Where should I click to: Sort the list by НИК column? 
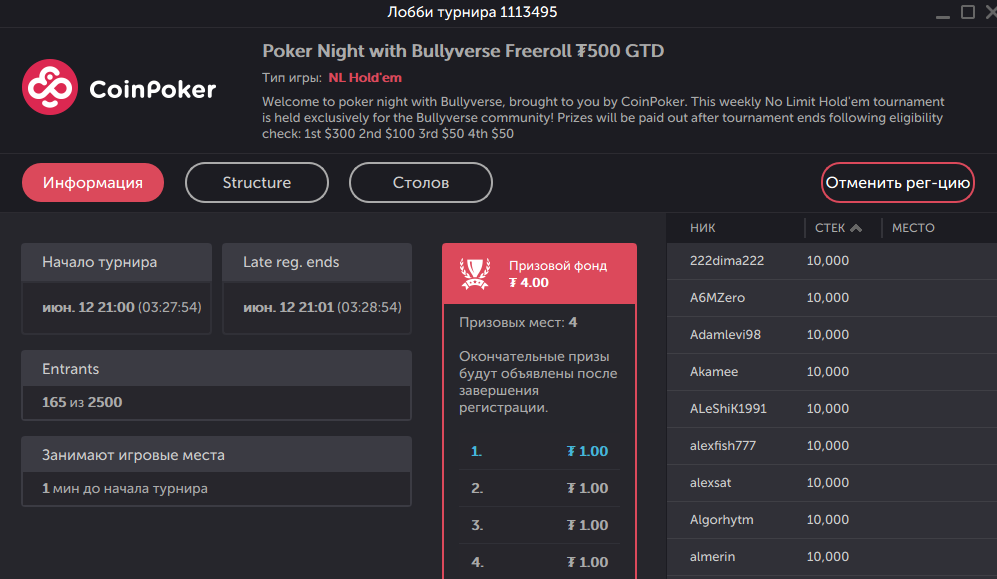(x=703, y=228)
